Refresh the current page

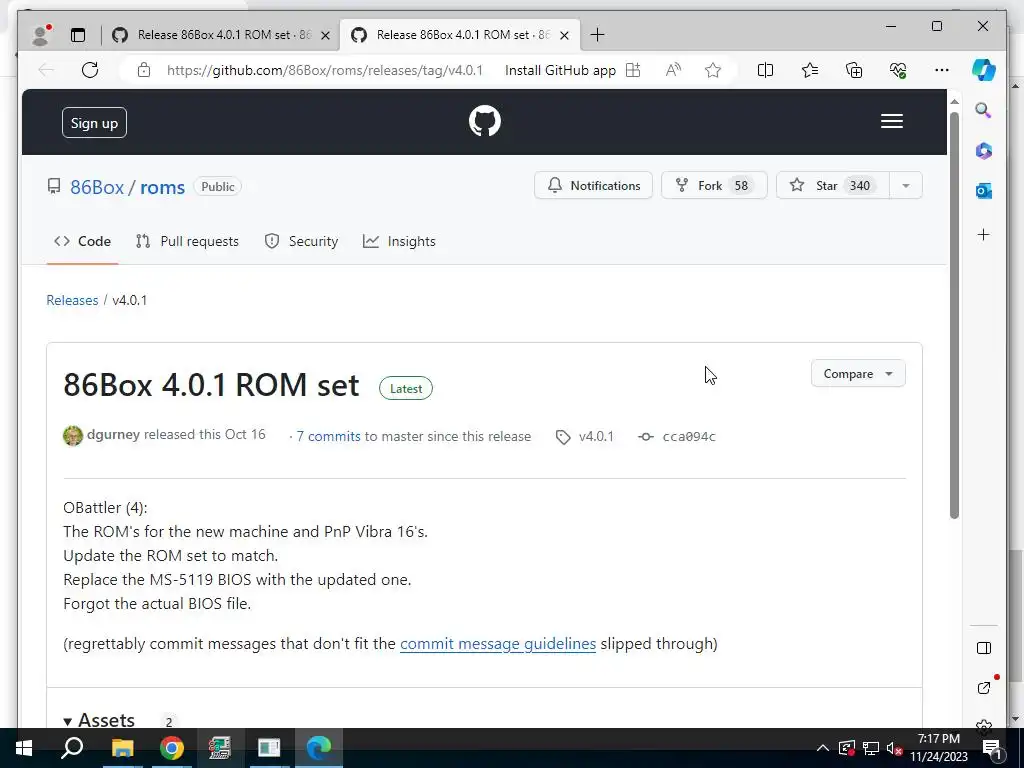[90, 70]
